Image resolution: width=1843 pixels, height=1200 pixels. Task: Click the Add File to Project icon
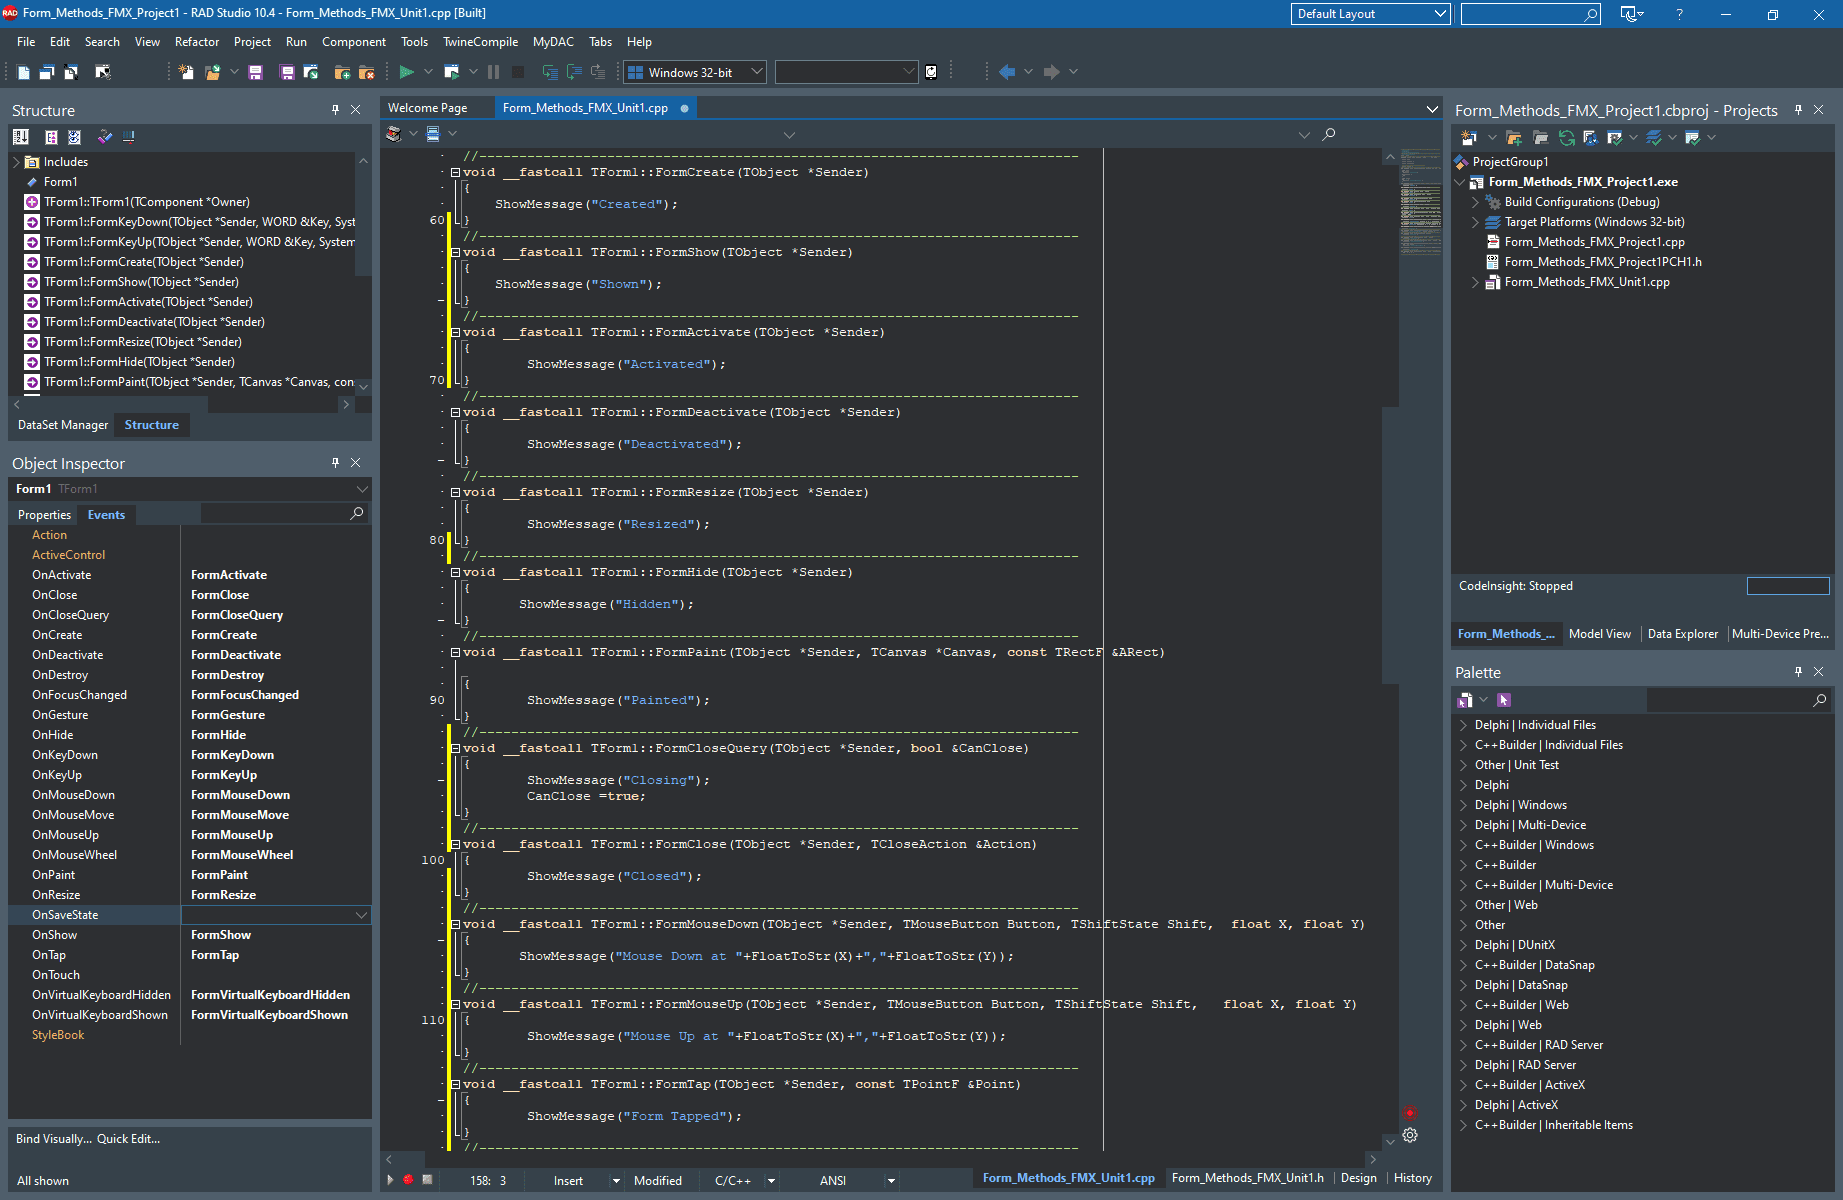(342, 72)
